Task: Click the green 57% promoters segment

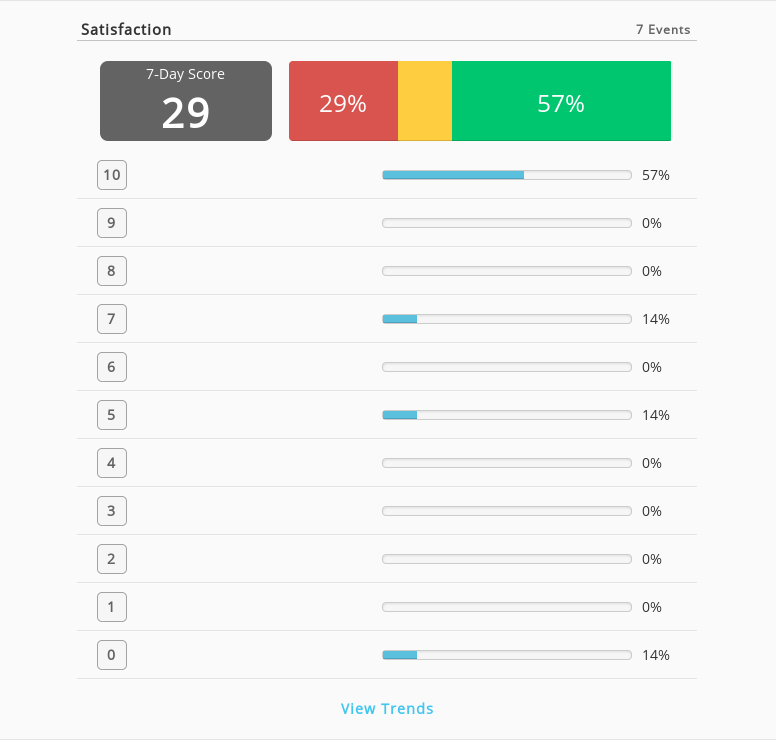Action: (x=562, y=101)
